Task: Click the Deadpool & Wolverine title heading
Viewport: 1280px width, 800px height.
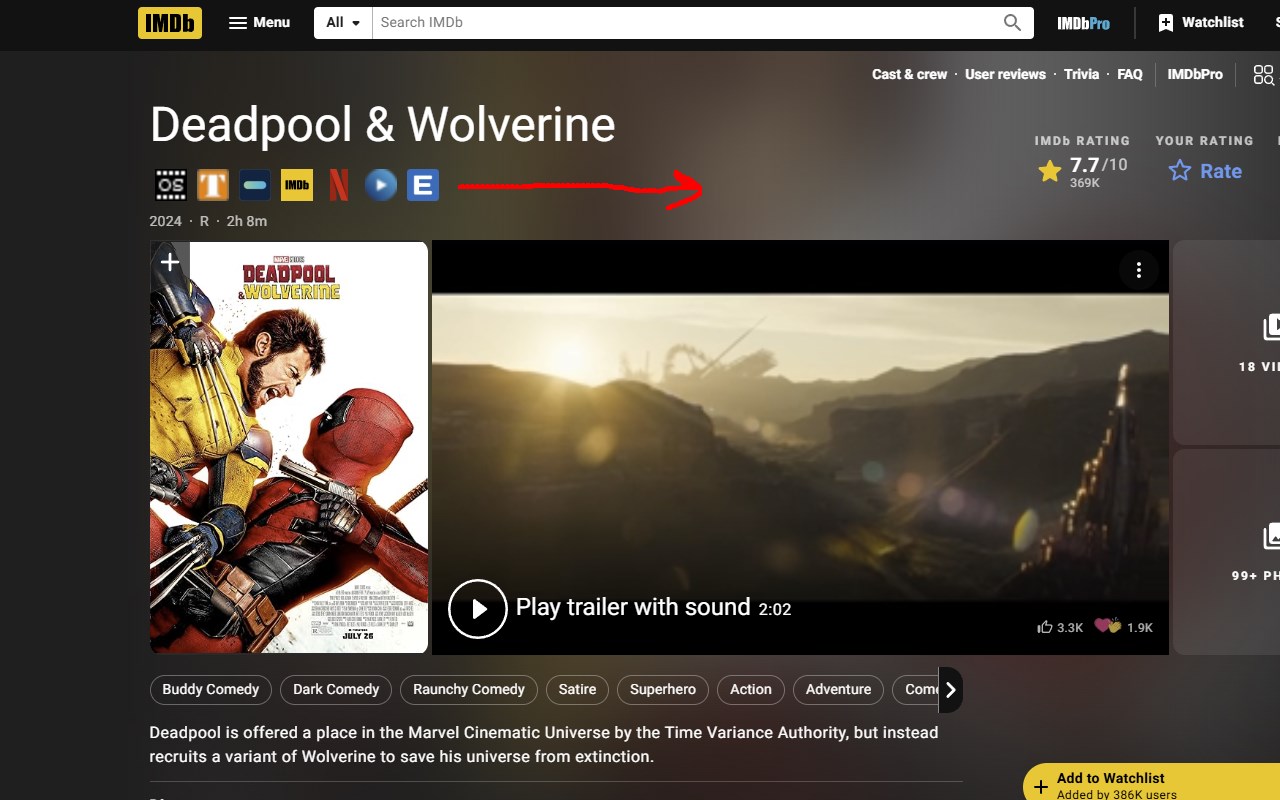Action: (x=383, y=125)
